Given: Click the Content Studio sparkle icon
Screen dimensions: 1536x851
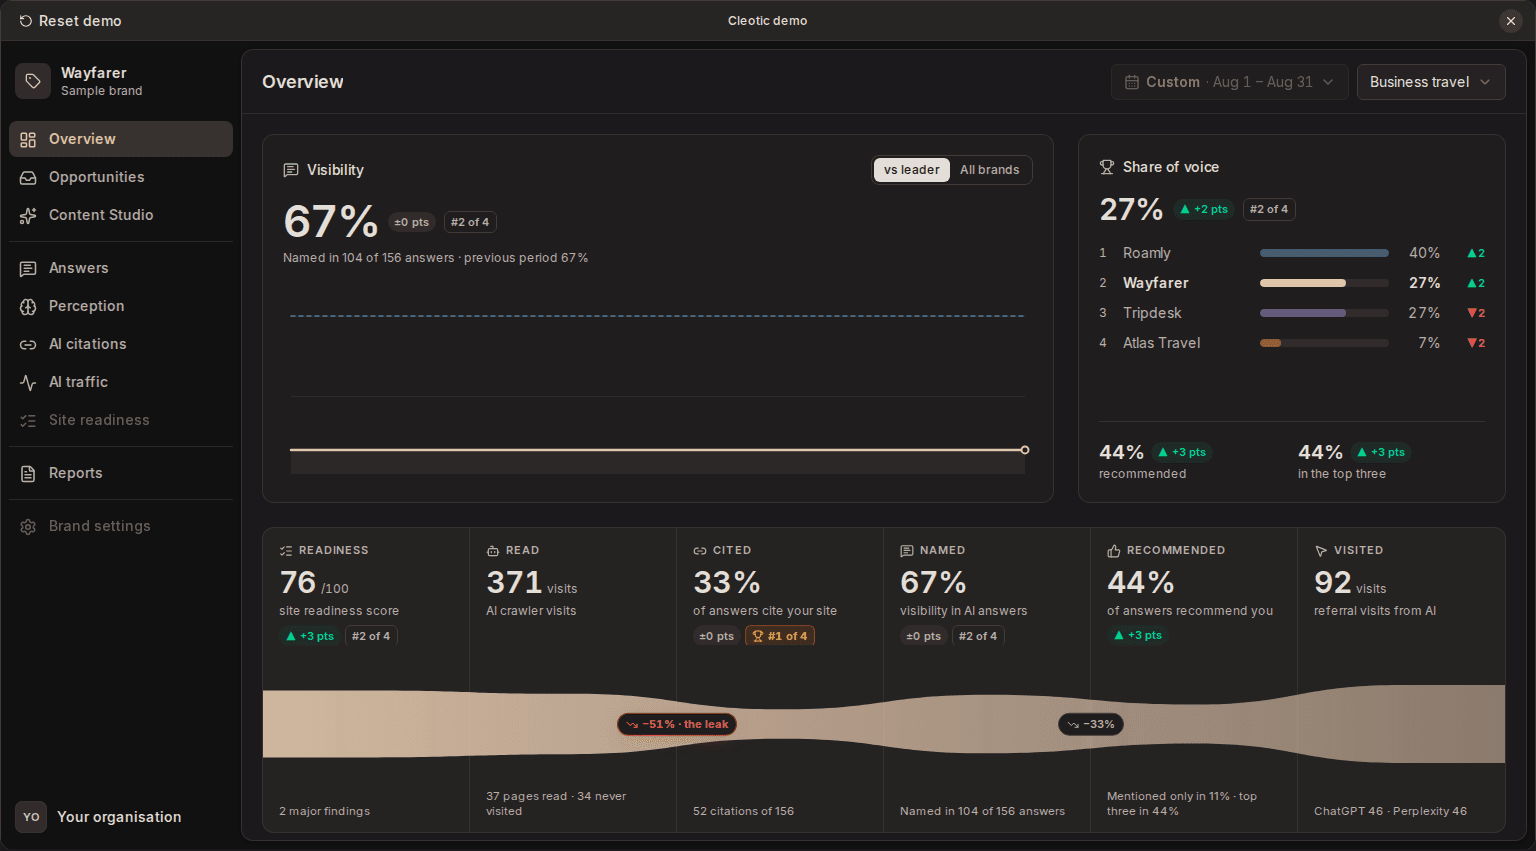Looking at the screenshot, I should tap(28, 215).
